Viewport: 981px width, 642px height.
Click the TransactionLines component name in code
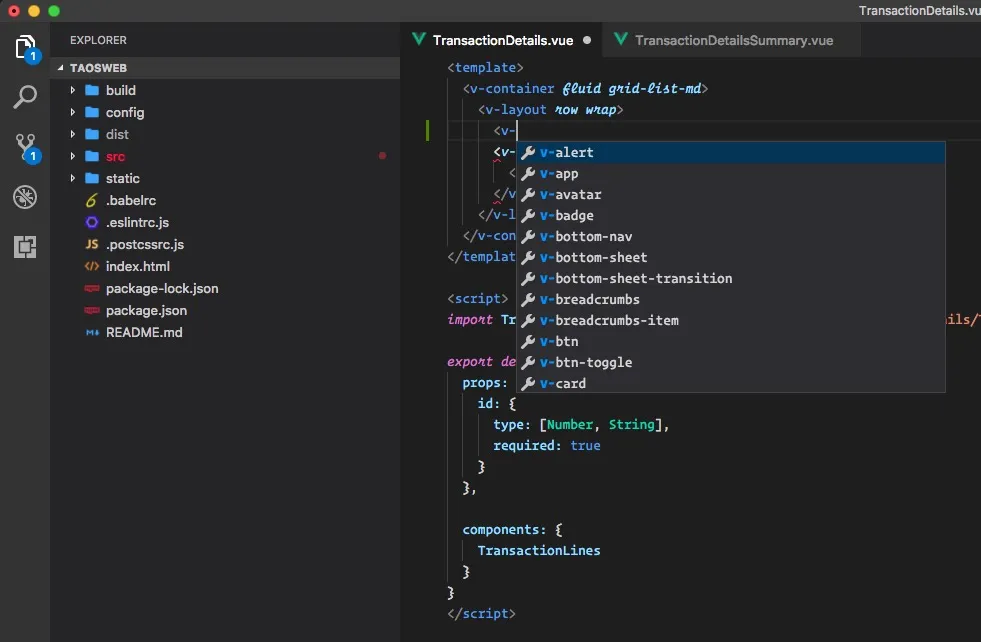pyautogui.click(x=539, y=551)
